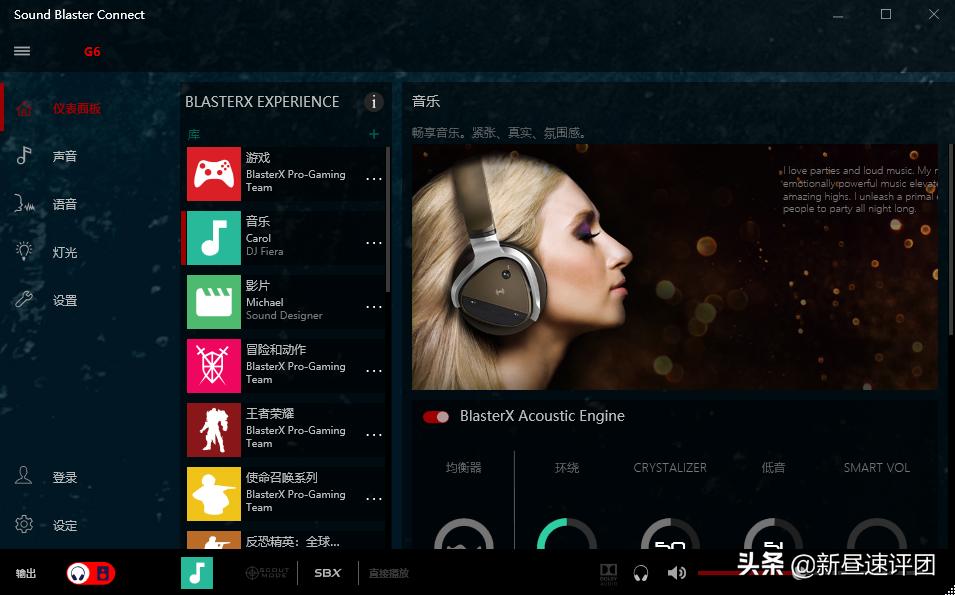This screenshot has height=595, width=955.
Task: Click the BLASTERX EXPERIENCE heading
Action: tap(262, 102)
